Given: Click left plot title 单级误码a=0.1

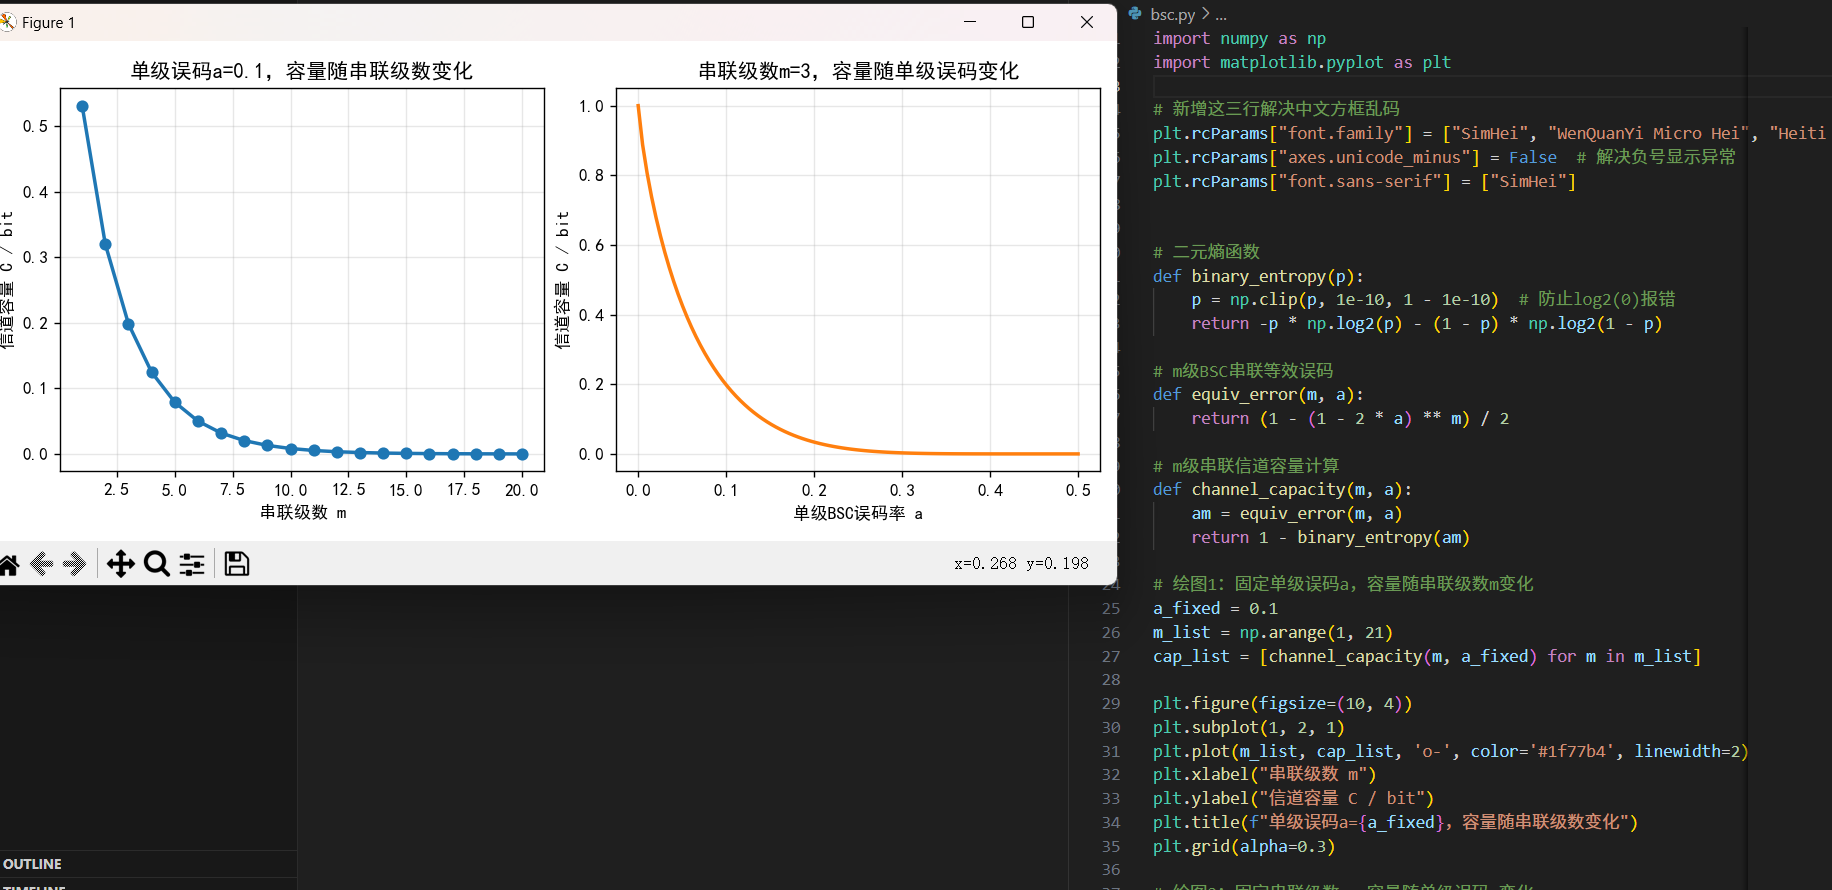Looking at the screenshot, I should point(302,71).
